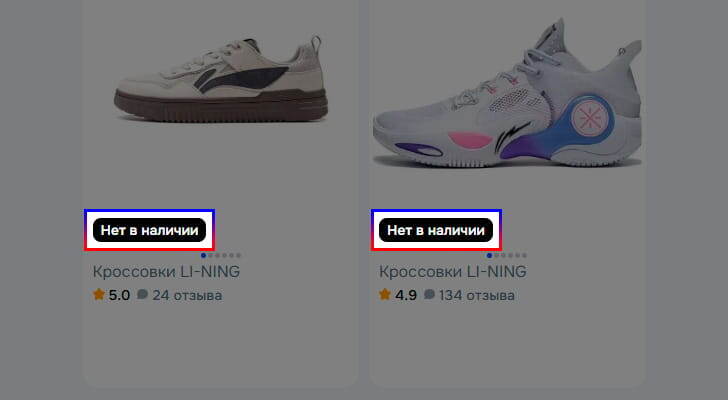
Task: Open the 134 отзыва reviews link
Action: 477,295
